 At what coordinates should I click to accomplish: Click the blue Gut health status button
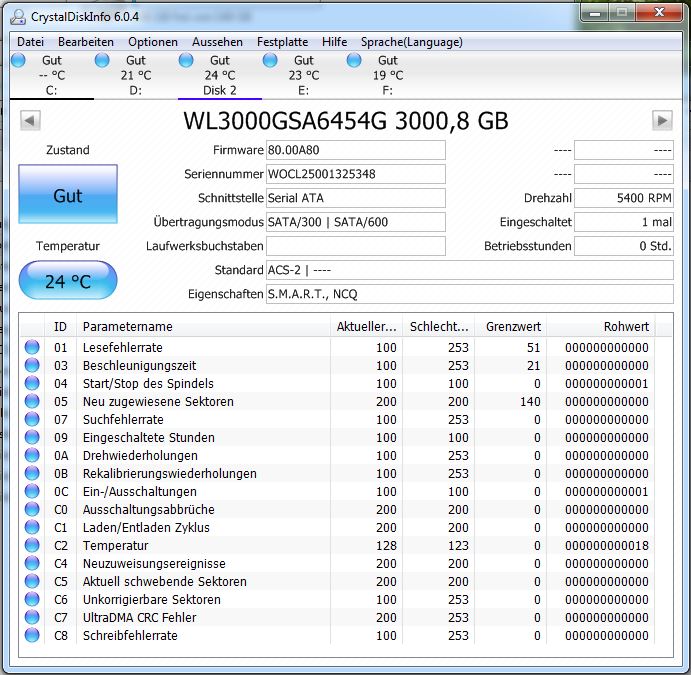(68, 194)
